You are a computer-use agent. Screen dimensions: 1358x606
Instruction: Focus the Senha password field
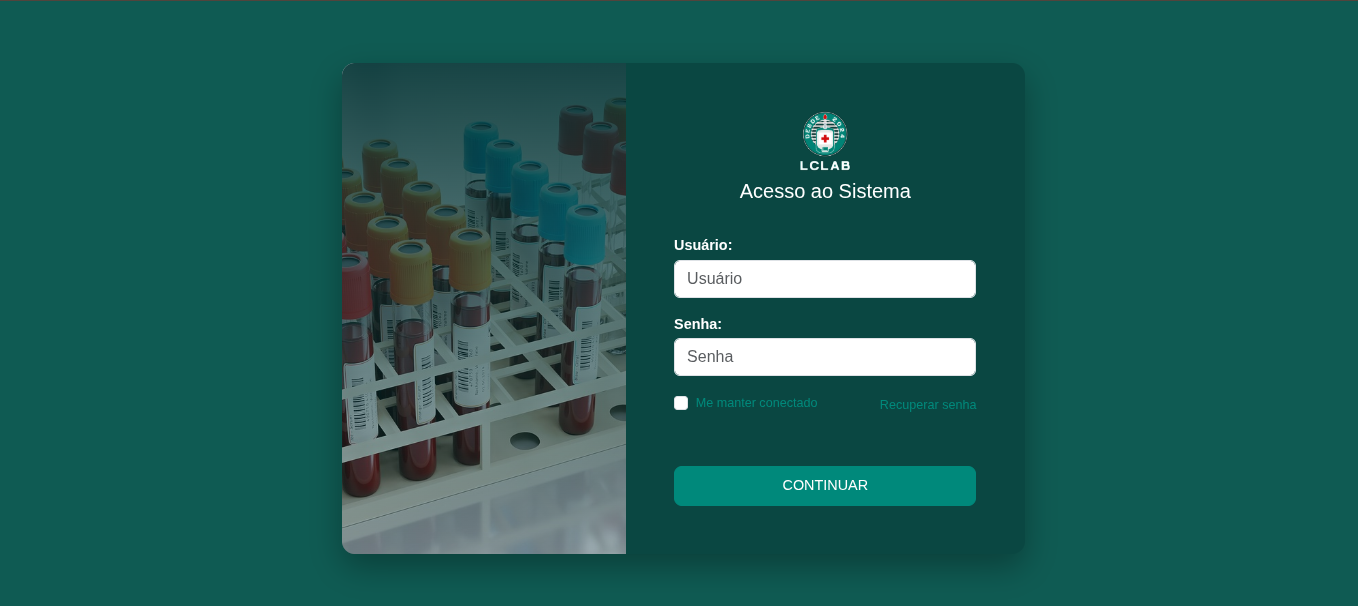[x=825, y=357]
